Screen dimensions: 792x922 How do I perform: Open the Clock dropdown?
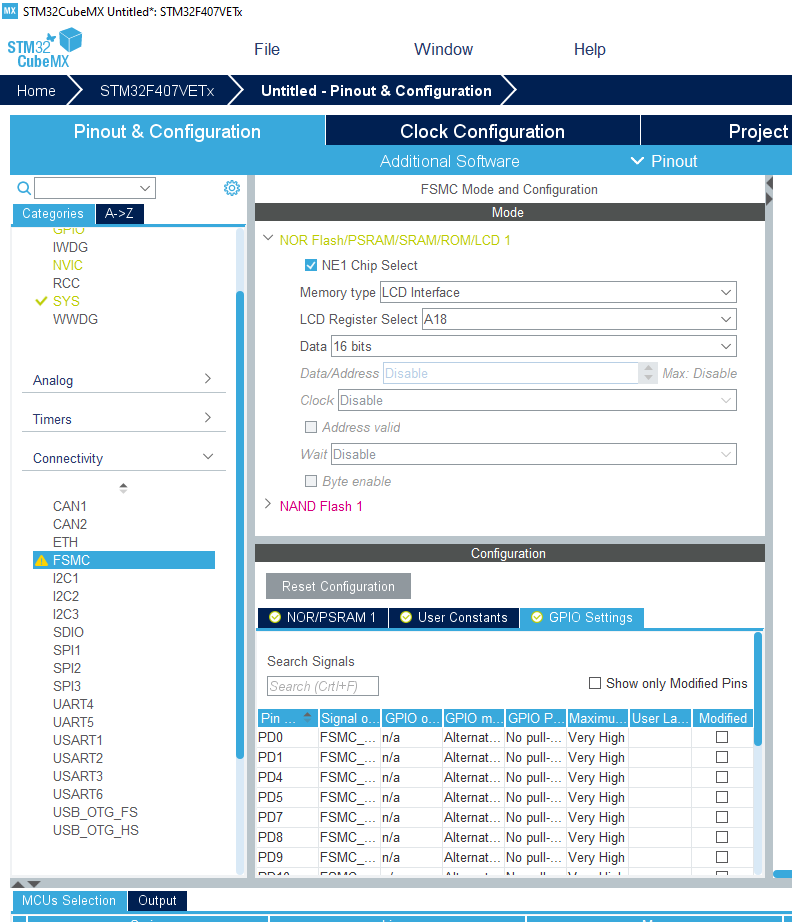coord(537,400)
